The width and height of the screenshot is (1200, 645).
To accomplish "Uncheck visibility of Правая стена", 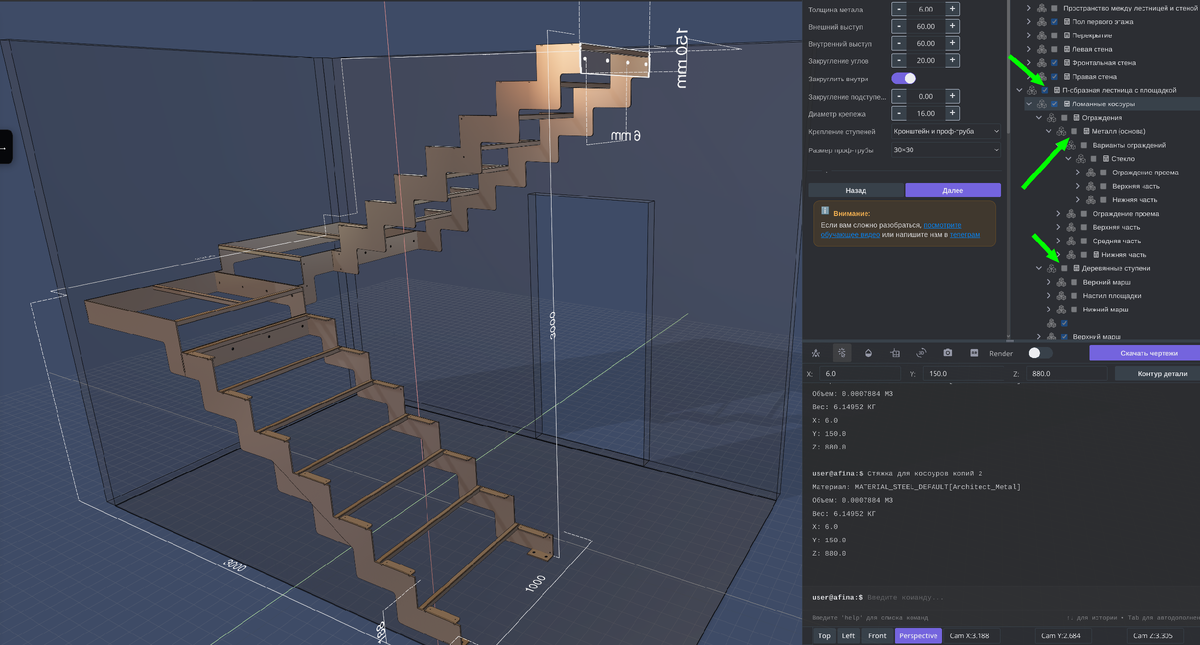I will (x=1054, y=76).
